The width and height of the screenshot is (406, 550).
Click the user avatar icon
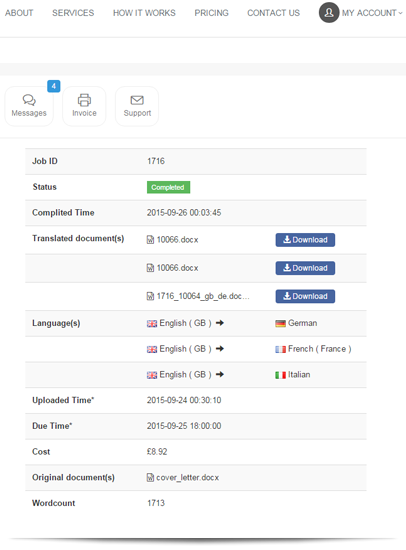click(x=329, y=13)
